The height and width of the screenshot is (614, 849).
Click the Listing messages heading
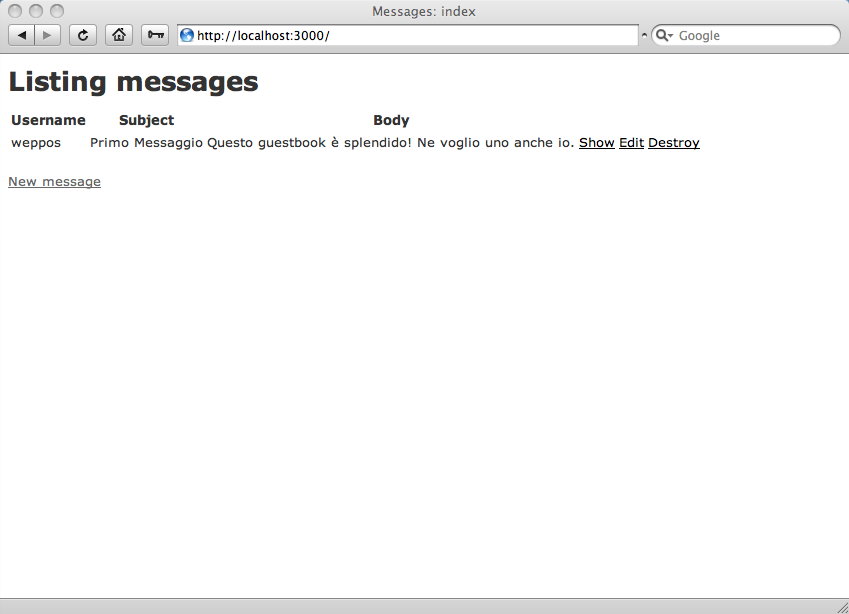(x=133, y=82)
